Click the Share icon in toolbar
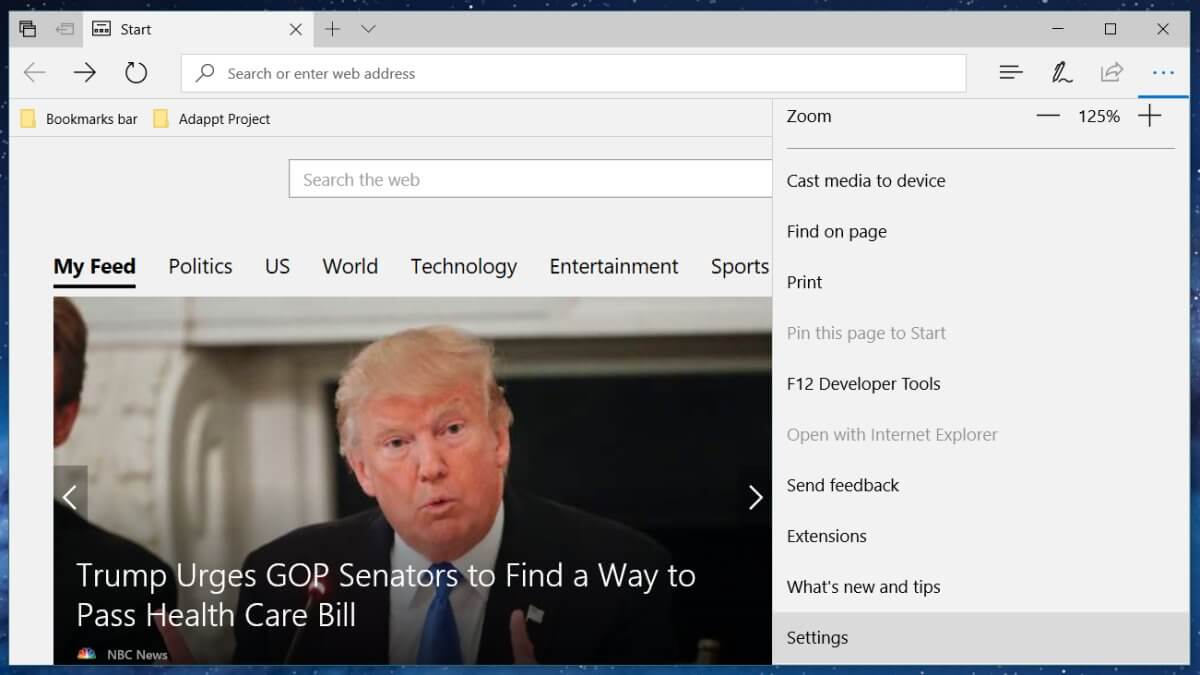 (1111, 72)
